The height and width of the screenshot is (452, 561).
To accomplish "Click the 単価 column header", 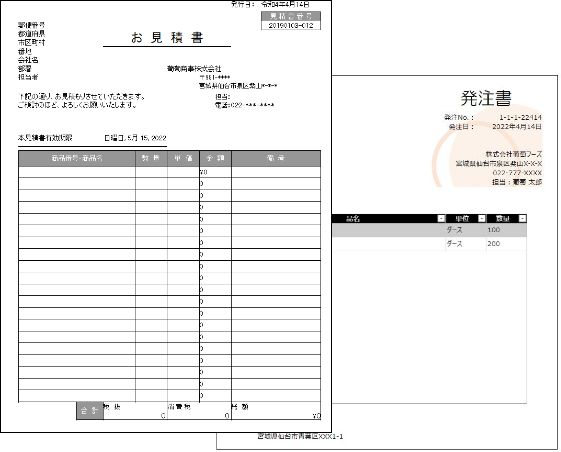I will click(183, 158).
